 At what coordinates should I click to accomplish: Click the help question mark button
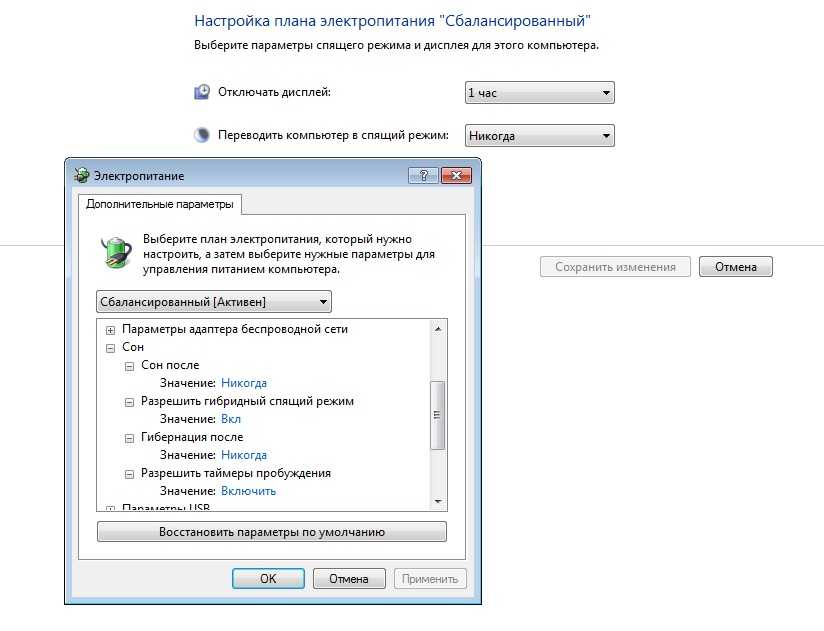click(x=423, y=175)
